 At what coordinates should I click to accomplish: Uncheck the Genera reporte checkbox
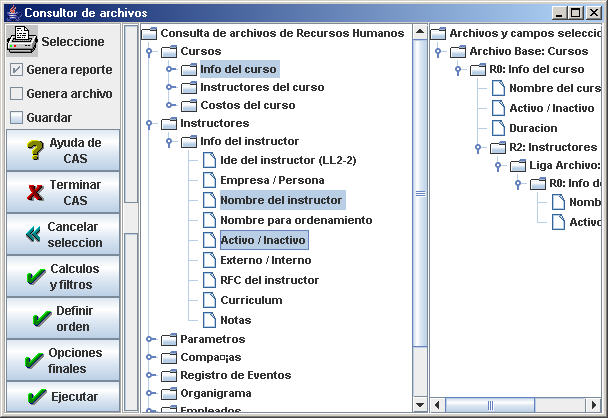16,70
